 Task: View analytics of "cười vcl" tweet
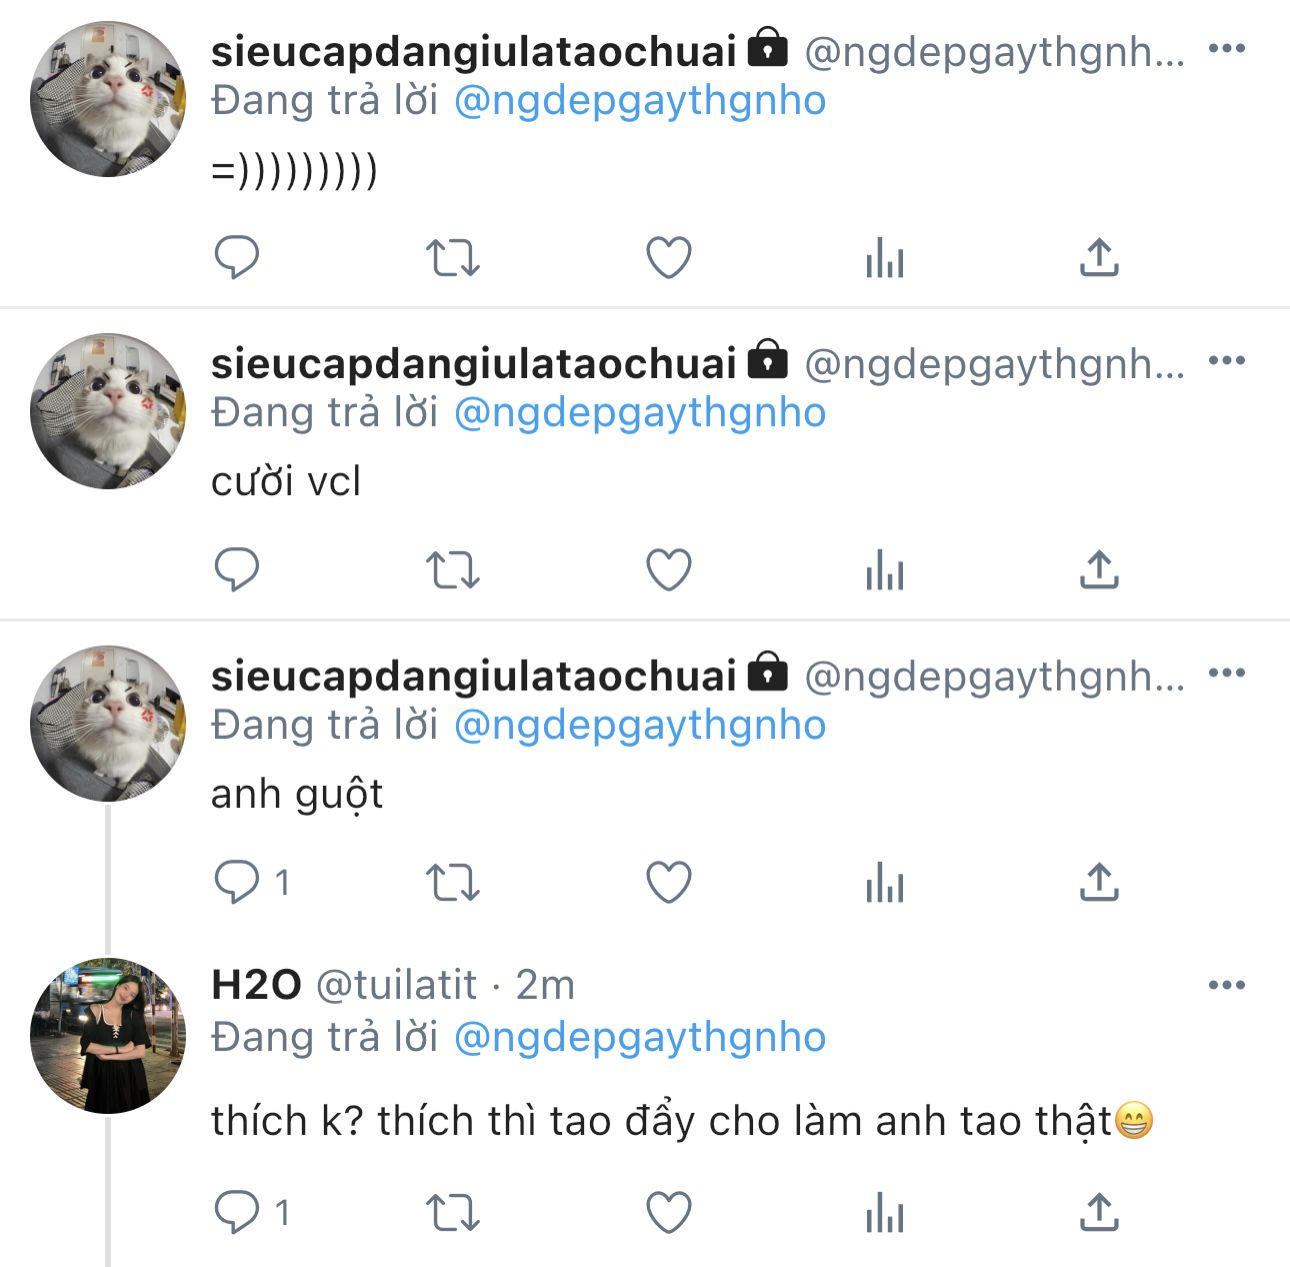(885, 570)
